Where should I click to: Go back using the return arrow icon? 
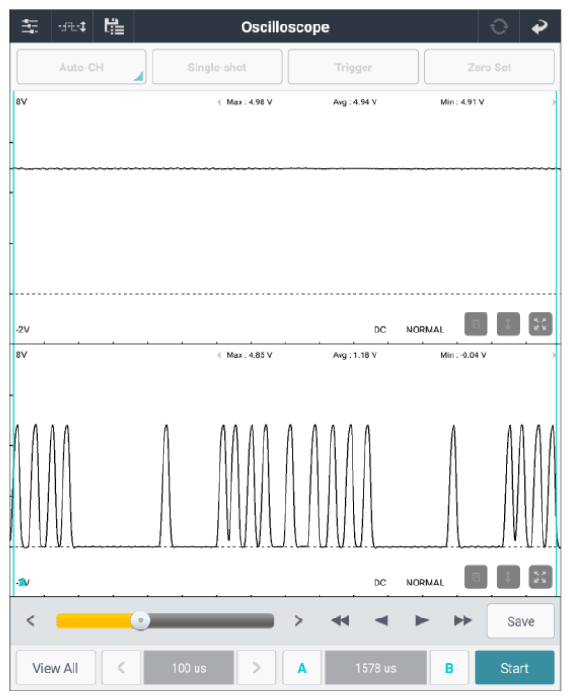pyautogui.click(x=540, y=27)
